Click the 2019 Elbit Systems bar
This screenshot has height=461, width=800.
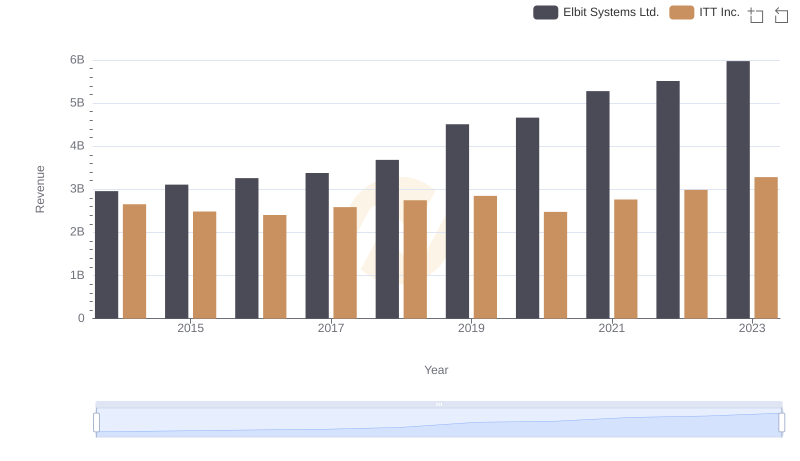457,221
